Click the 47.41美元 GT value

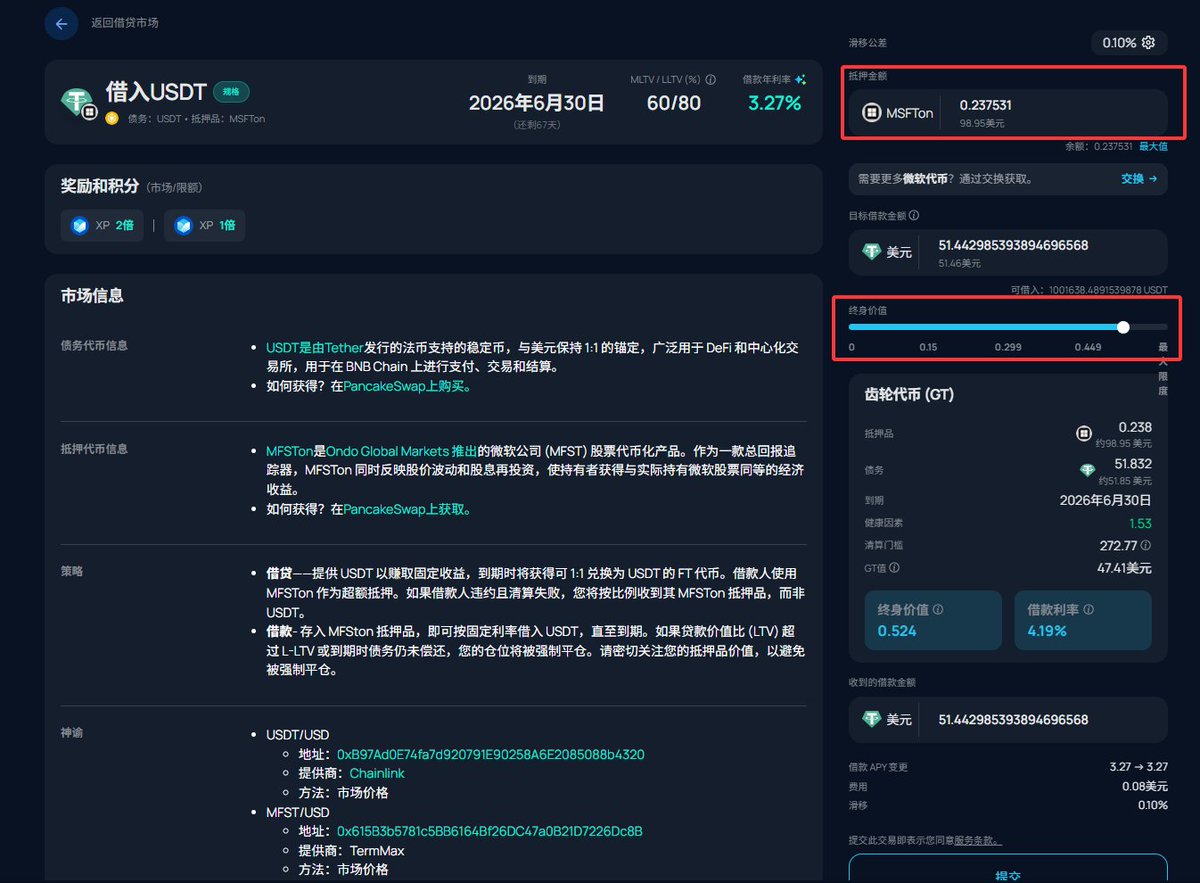tap(1124, 568)
